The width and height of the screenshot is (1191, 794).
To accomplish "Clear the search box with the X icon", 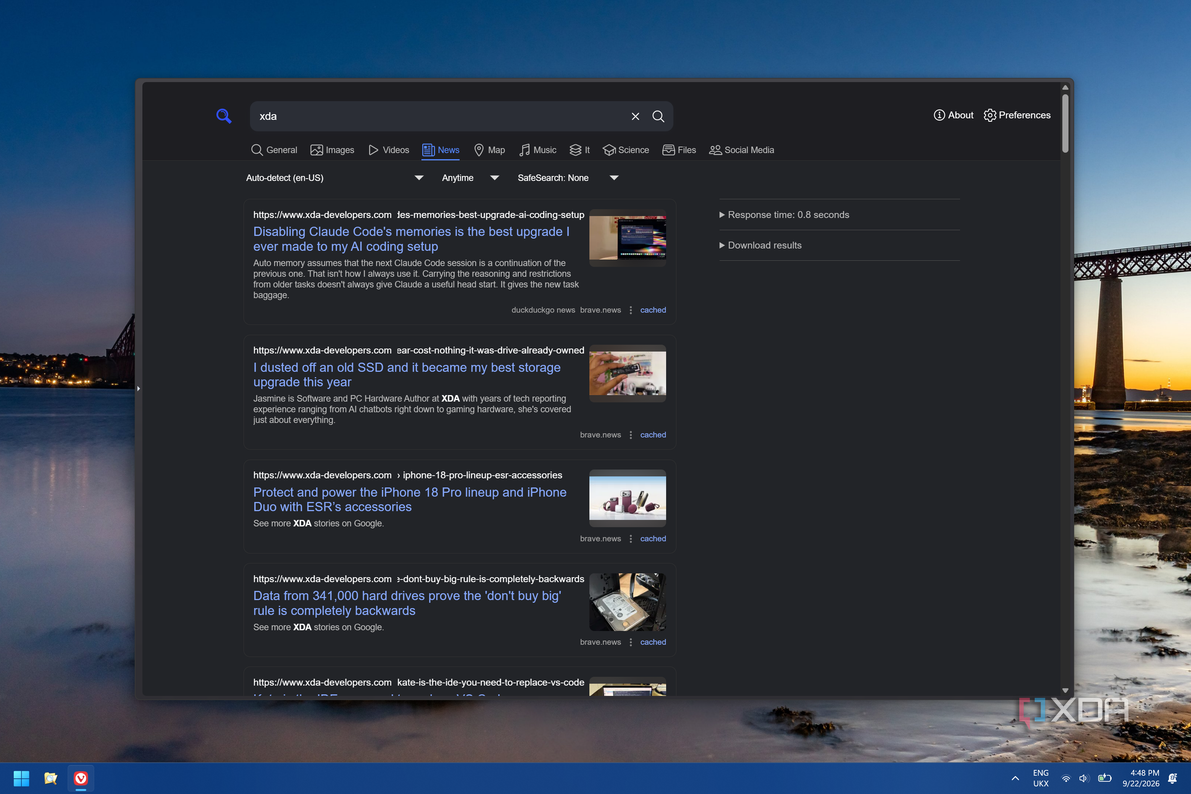I will pyautogui.click(x=635, y=116).
